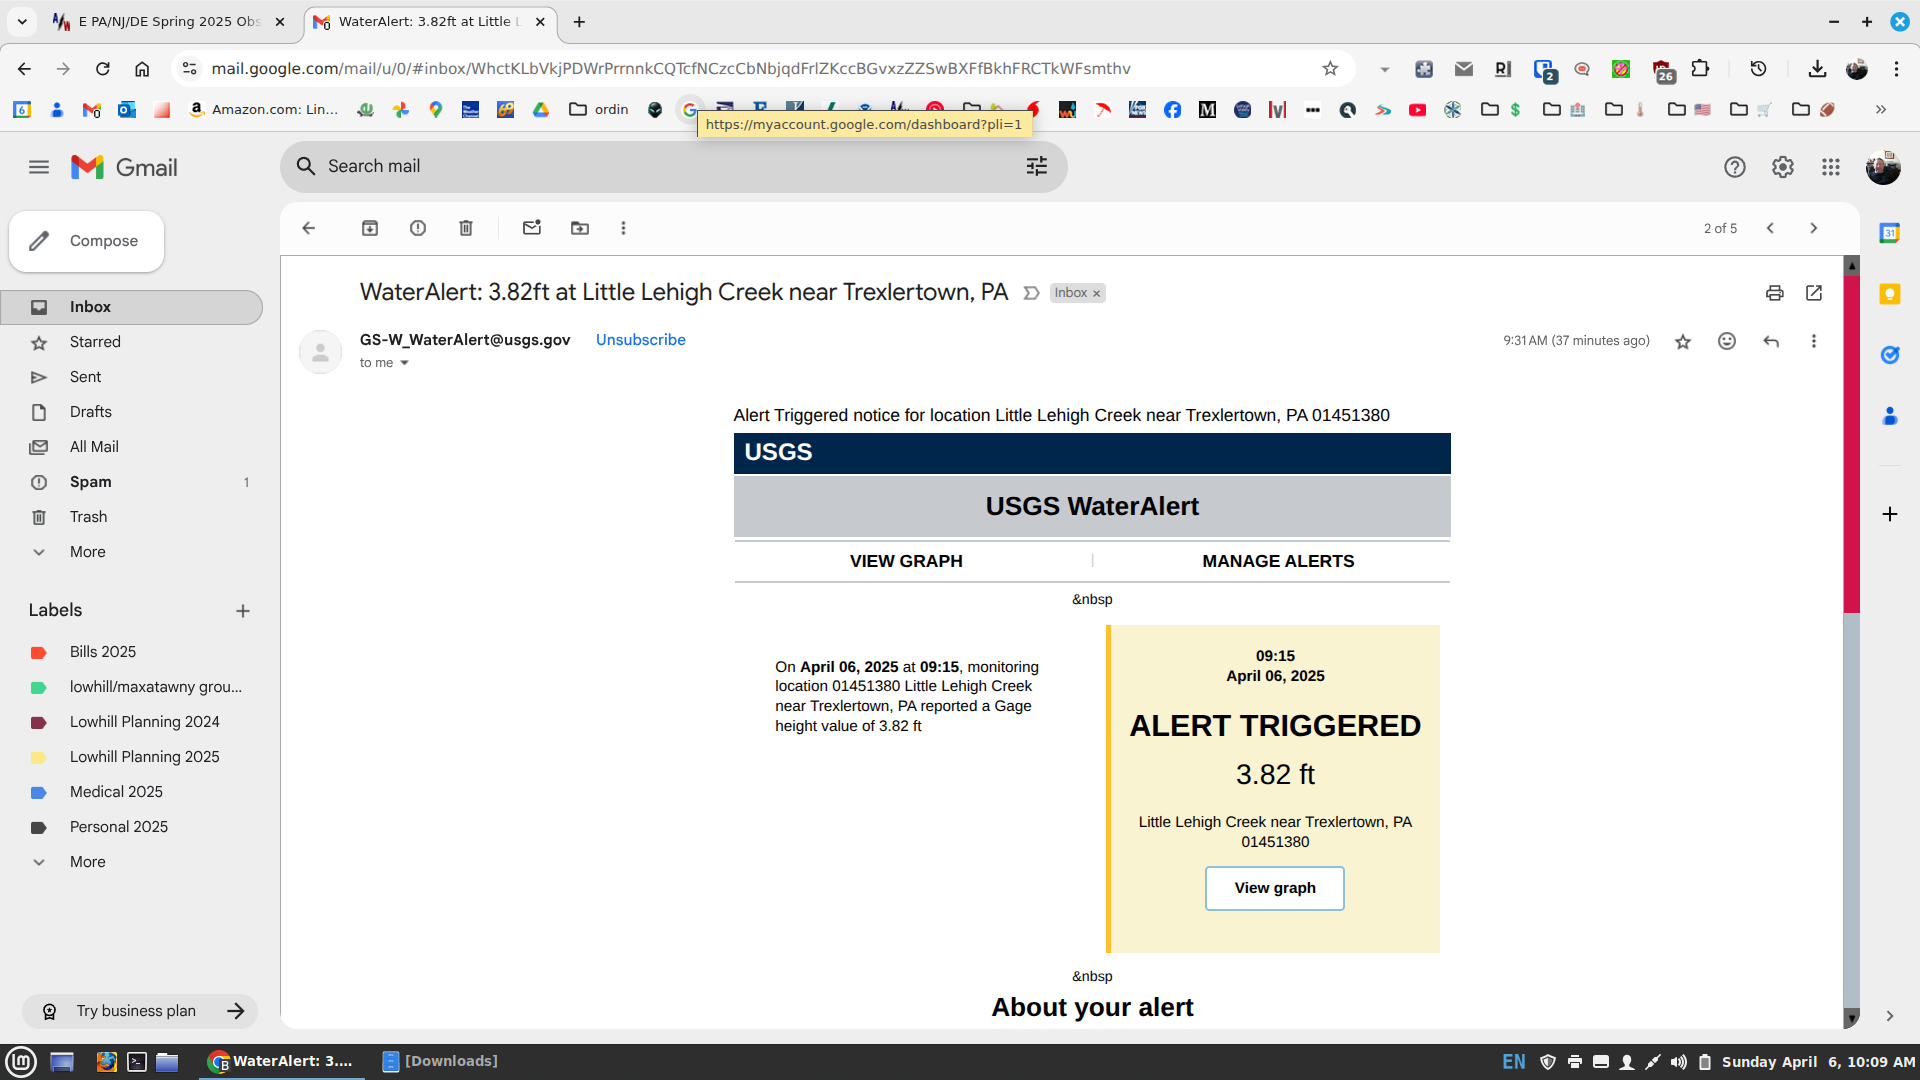Open volume control in system tray
The width and height of the screenshot is (1920, 1080).
coord(1679,1062)
